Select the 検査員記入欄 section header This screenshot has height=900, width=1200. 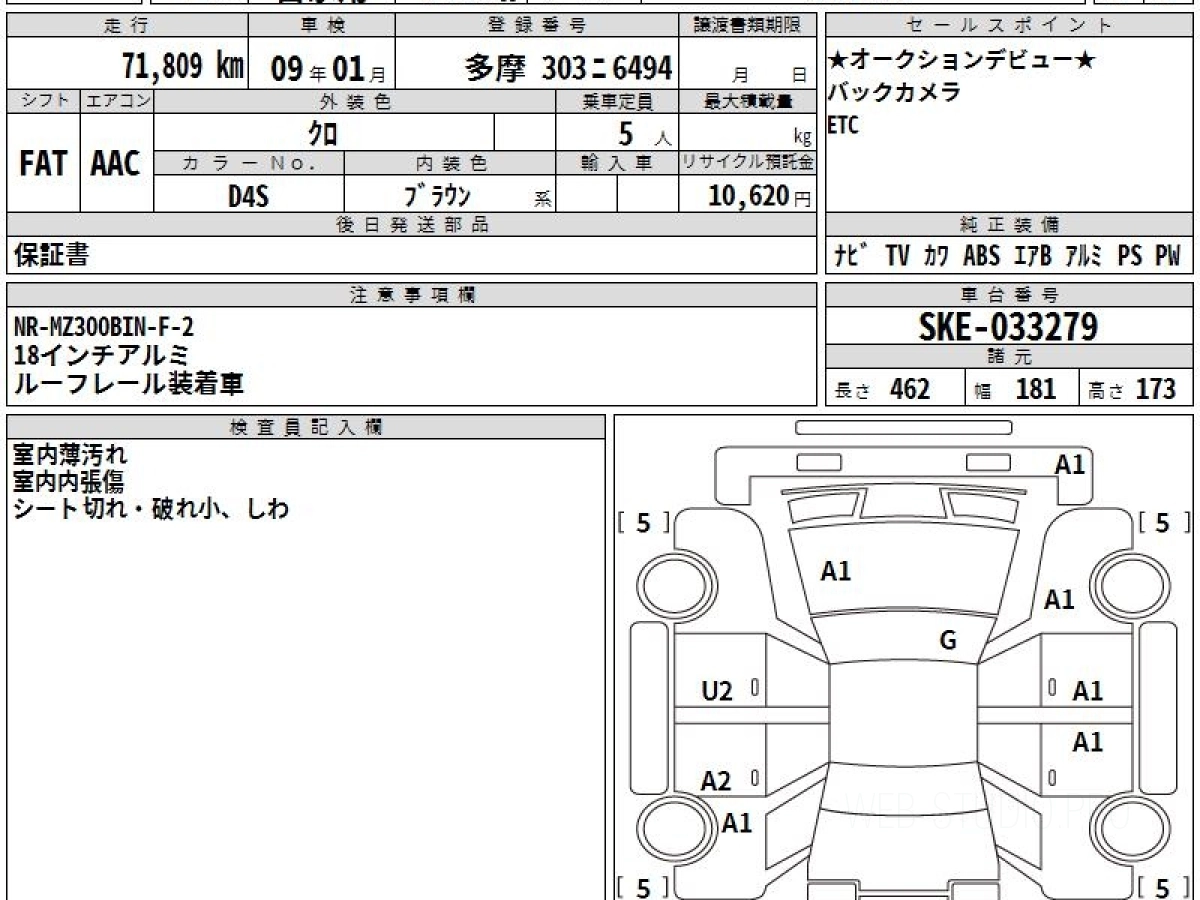click(306, 427)
